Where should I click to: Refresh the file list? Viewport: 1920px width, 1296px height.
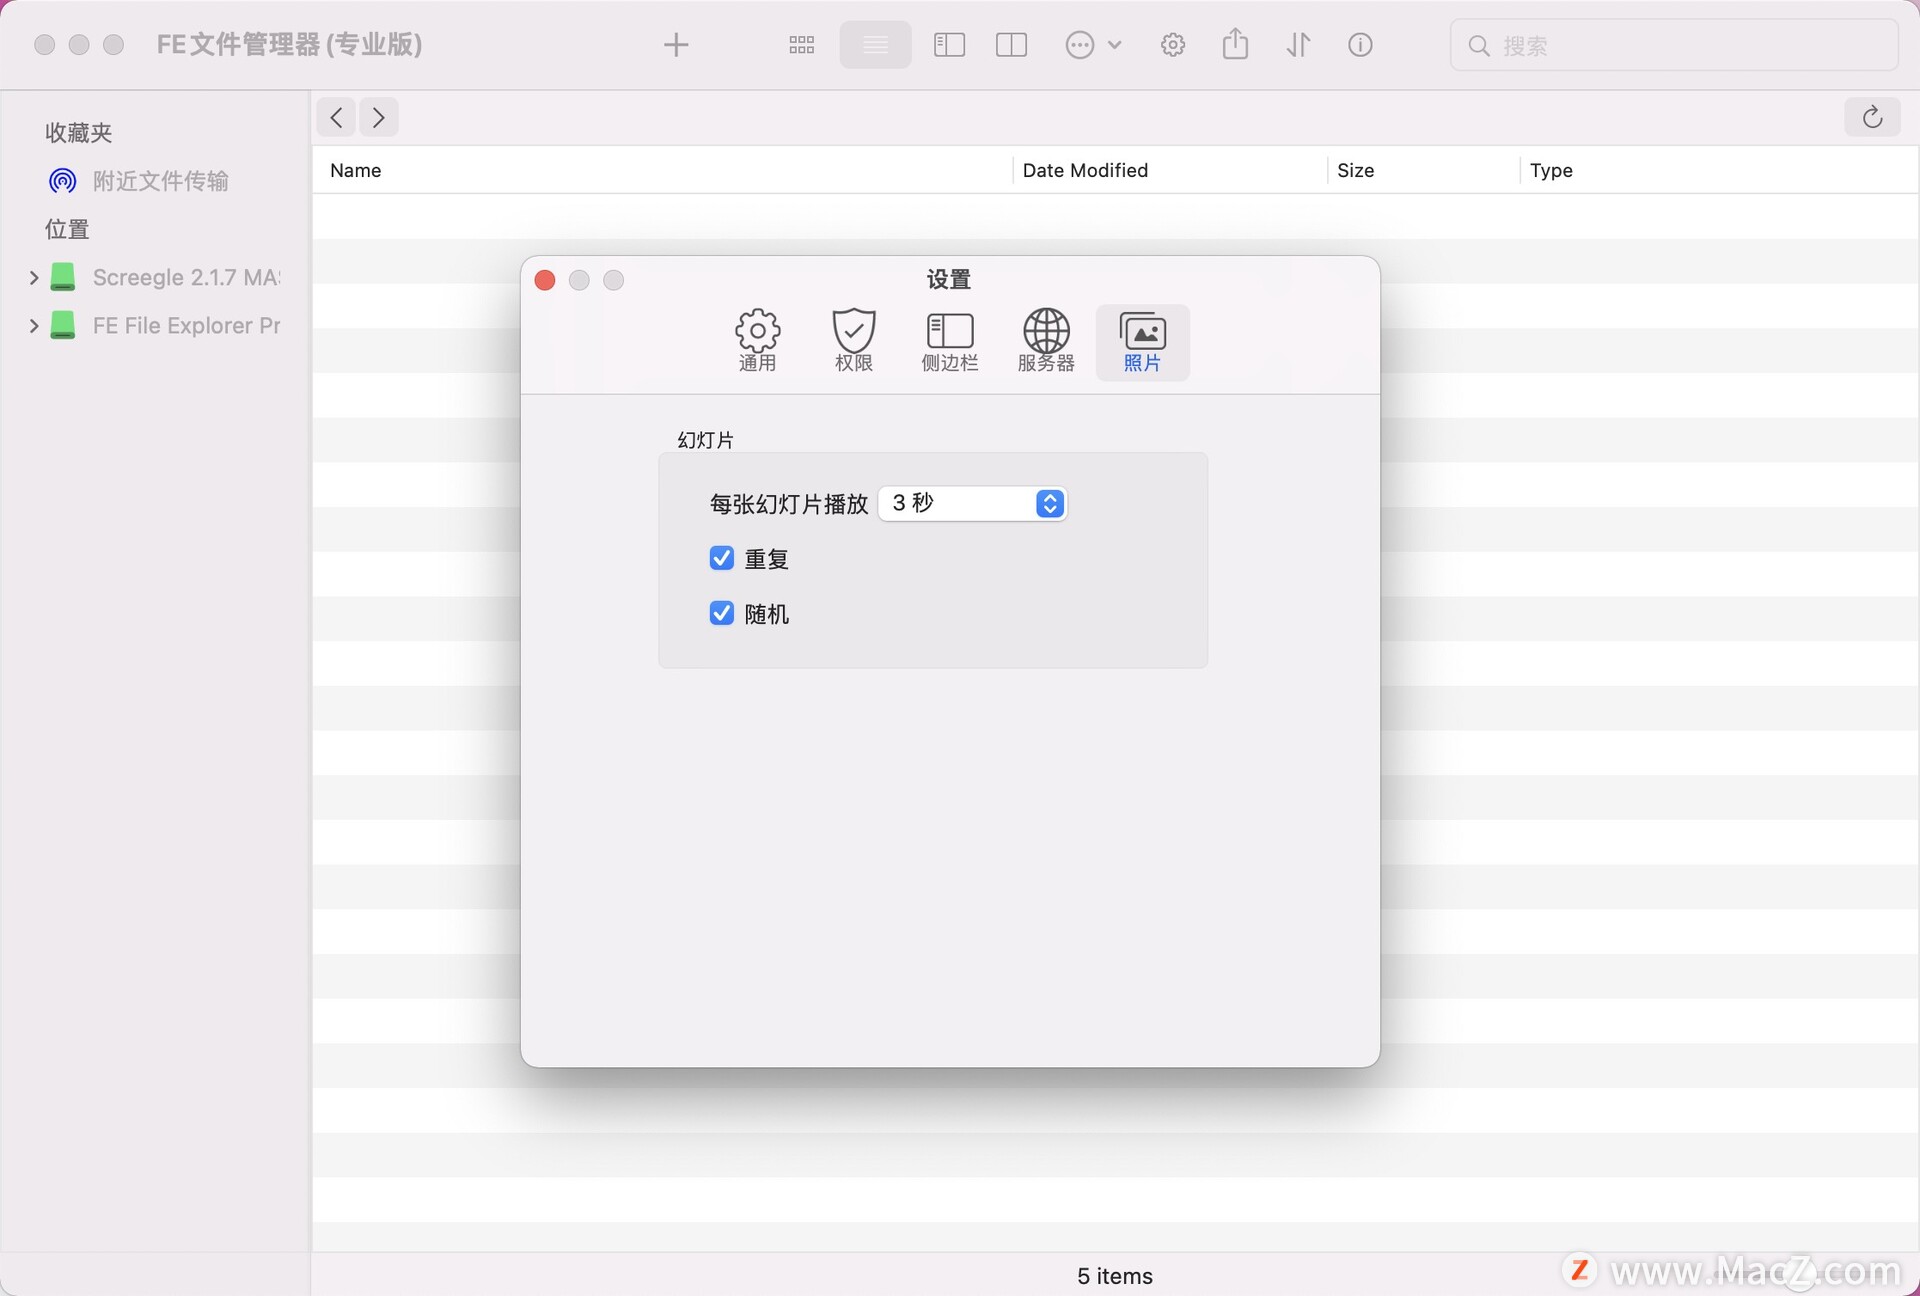pyautogui.click(x=1872, y=117)
